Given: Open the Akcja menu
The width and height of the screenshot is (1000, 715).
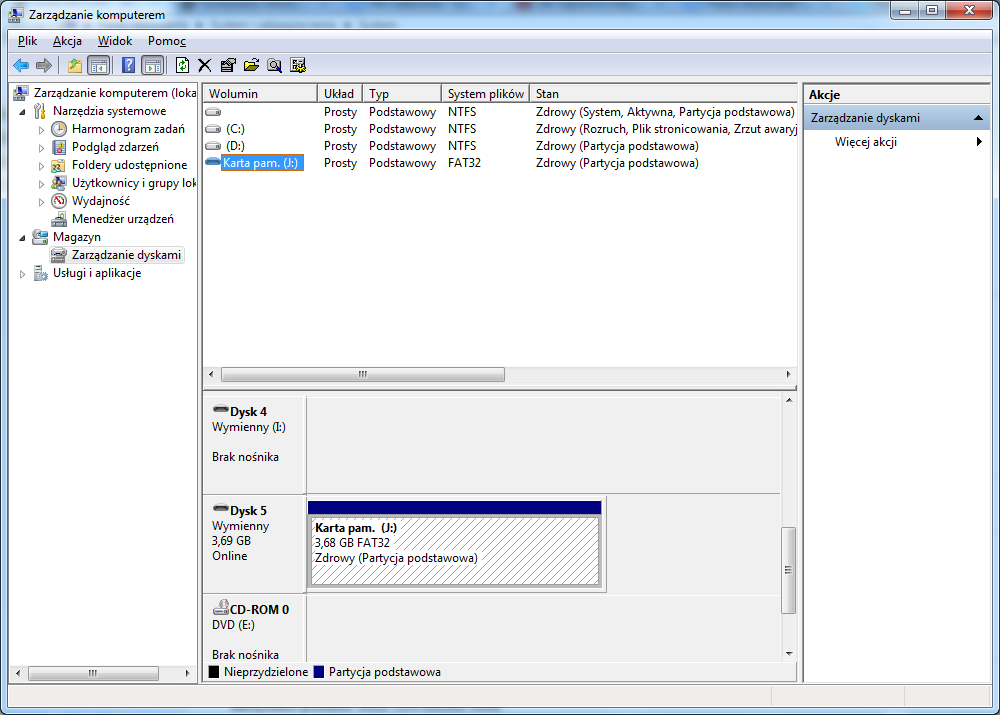Looking at the screenshot, I should 67,41.
